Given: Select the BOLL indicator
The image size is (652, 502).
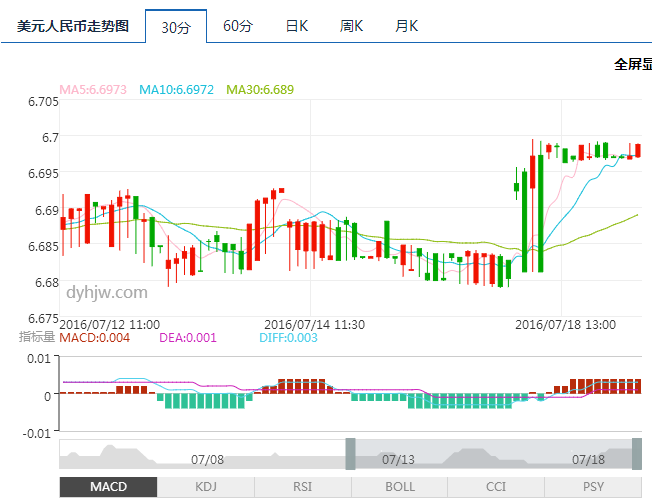Looking at the screenshot, I should [x=400, y=487].
